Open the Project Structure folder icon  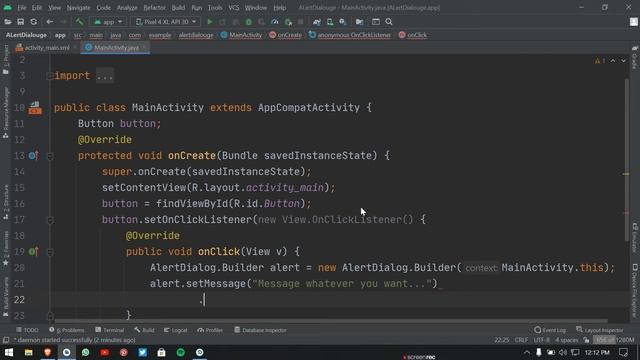click(360, 22)
